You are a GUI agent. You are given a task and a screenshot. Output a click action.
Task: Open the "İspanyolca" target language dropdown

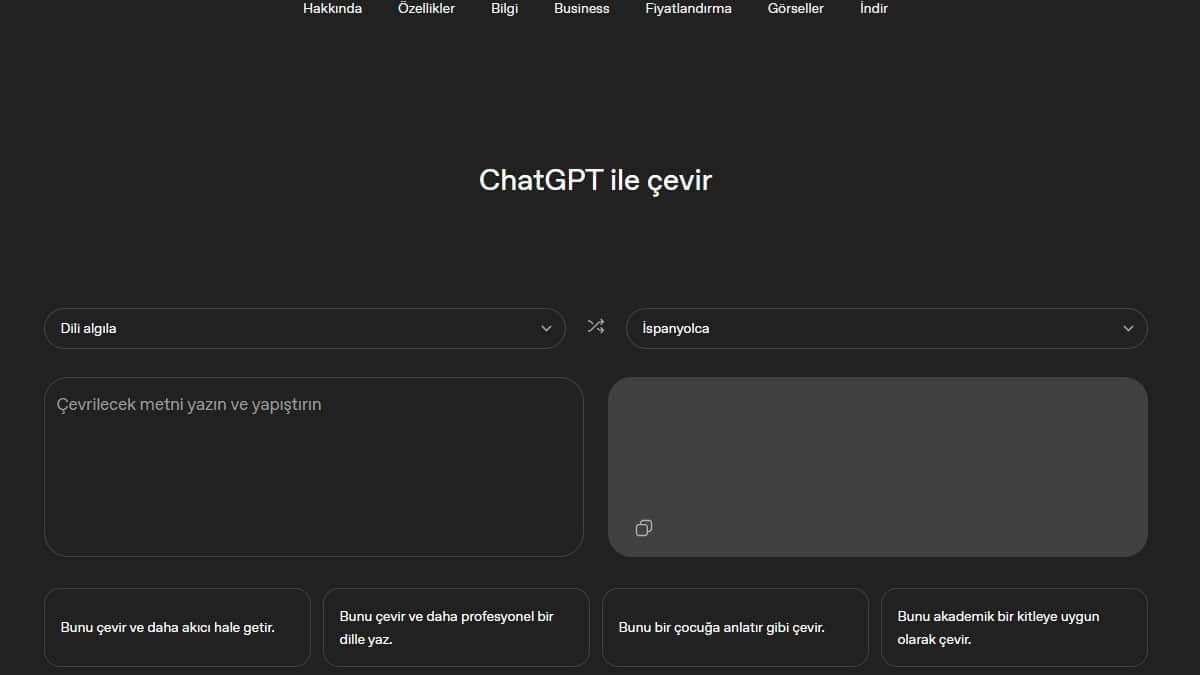[880, 328]
